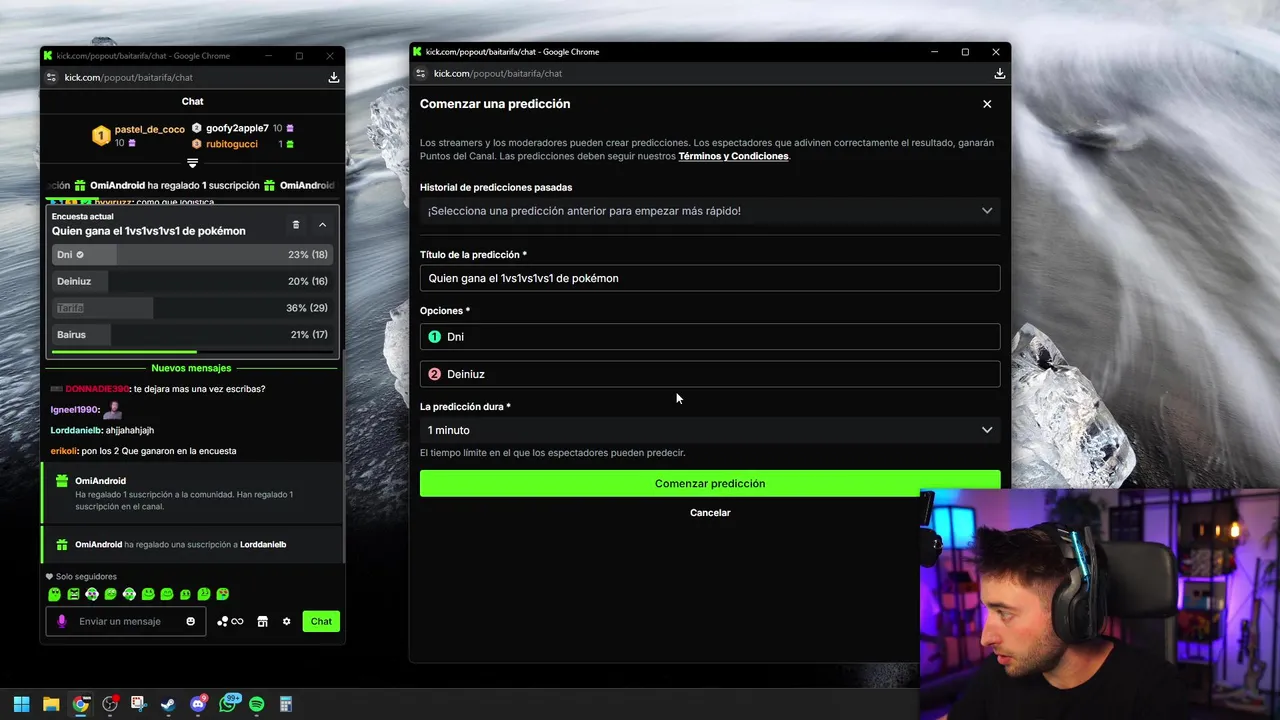
Task: Click the Enviar un mensaje field
Action: pos(126,621)
